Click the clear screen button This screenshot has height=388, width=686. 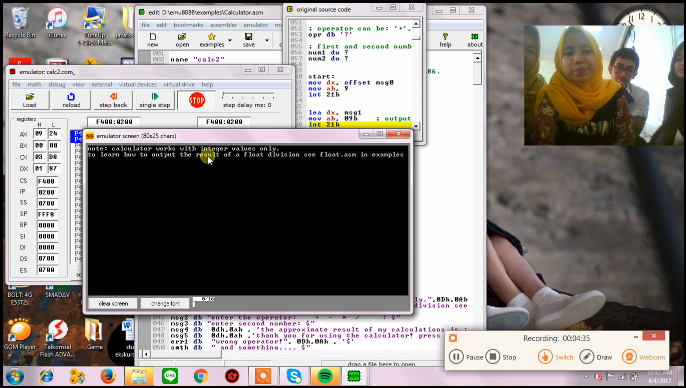pyautogui.click(x=113, y=303)
